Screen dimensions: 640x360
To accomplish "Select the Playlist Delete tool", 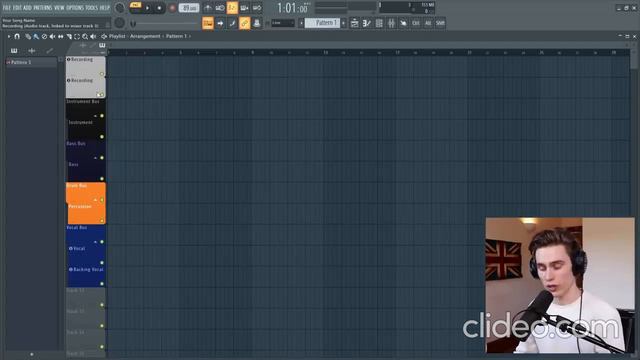I will coord(44,36).
